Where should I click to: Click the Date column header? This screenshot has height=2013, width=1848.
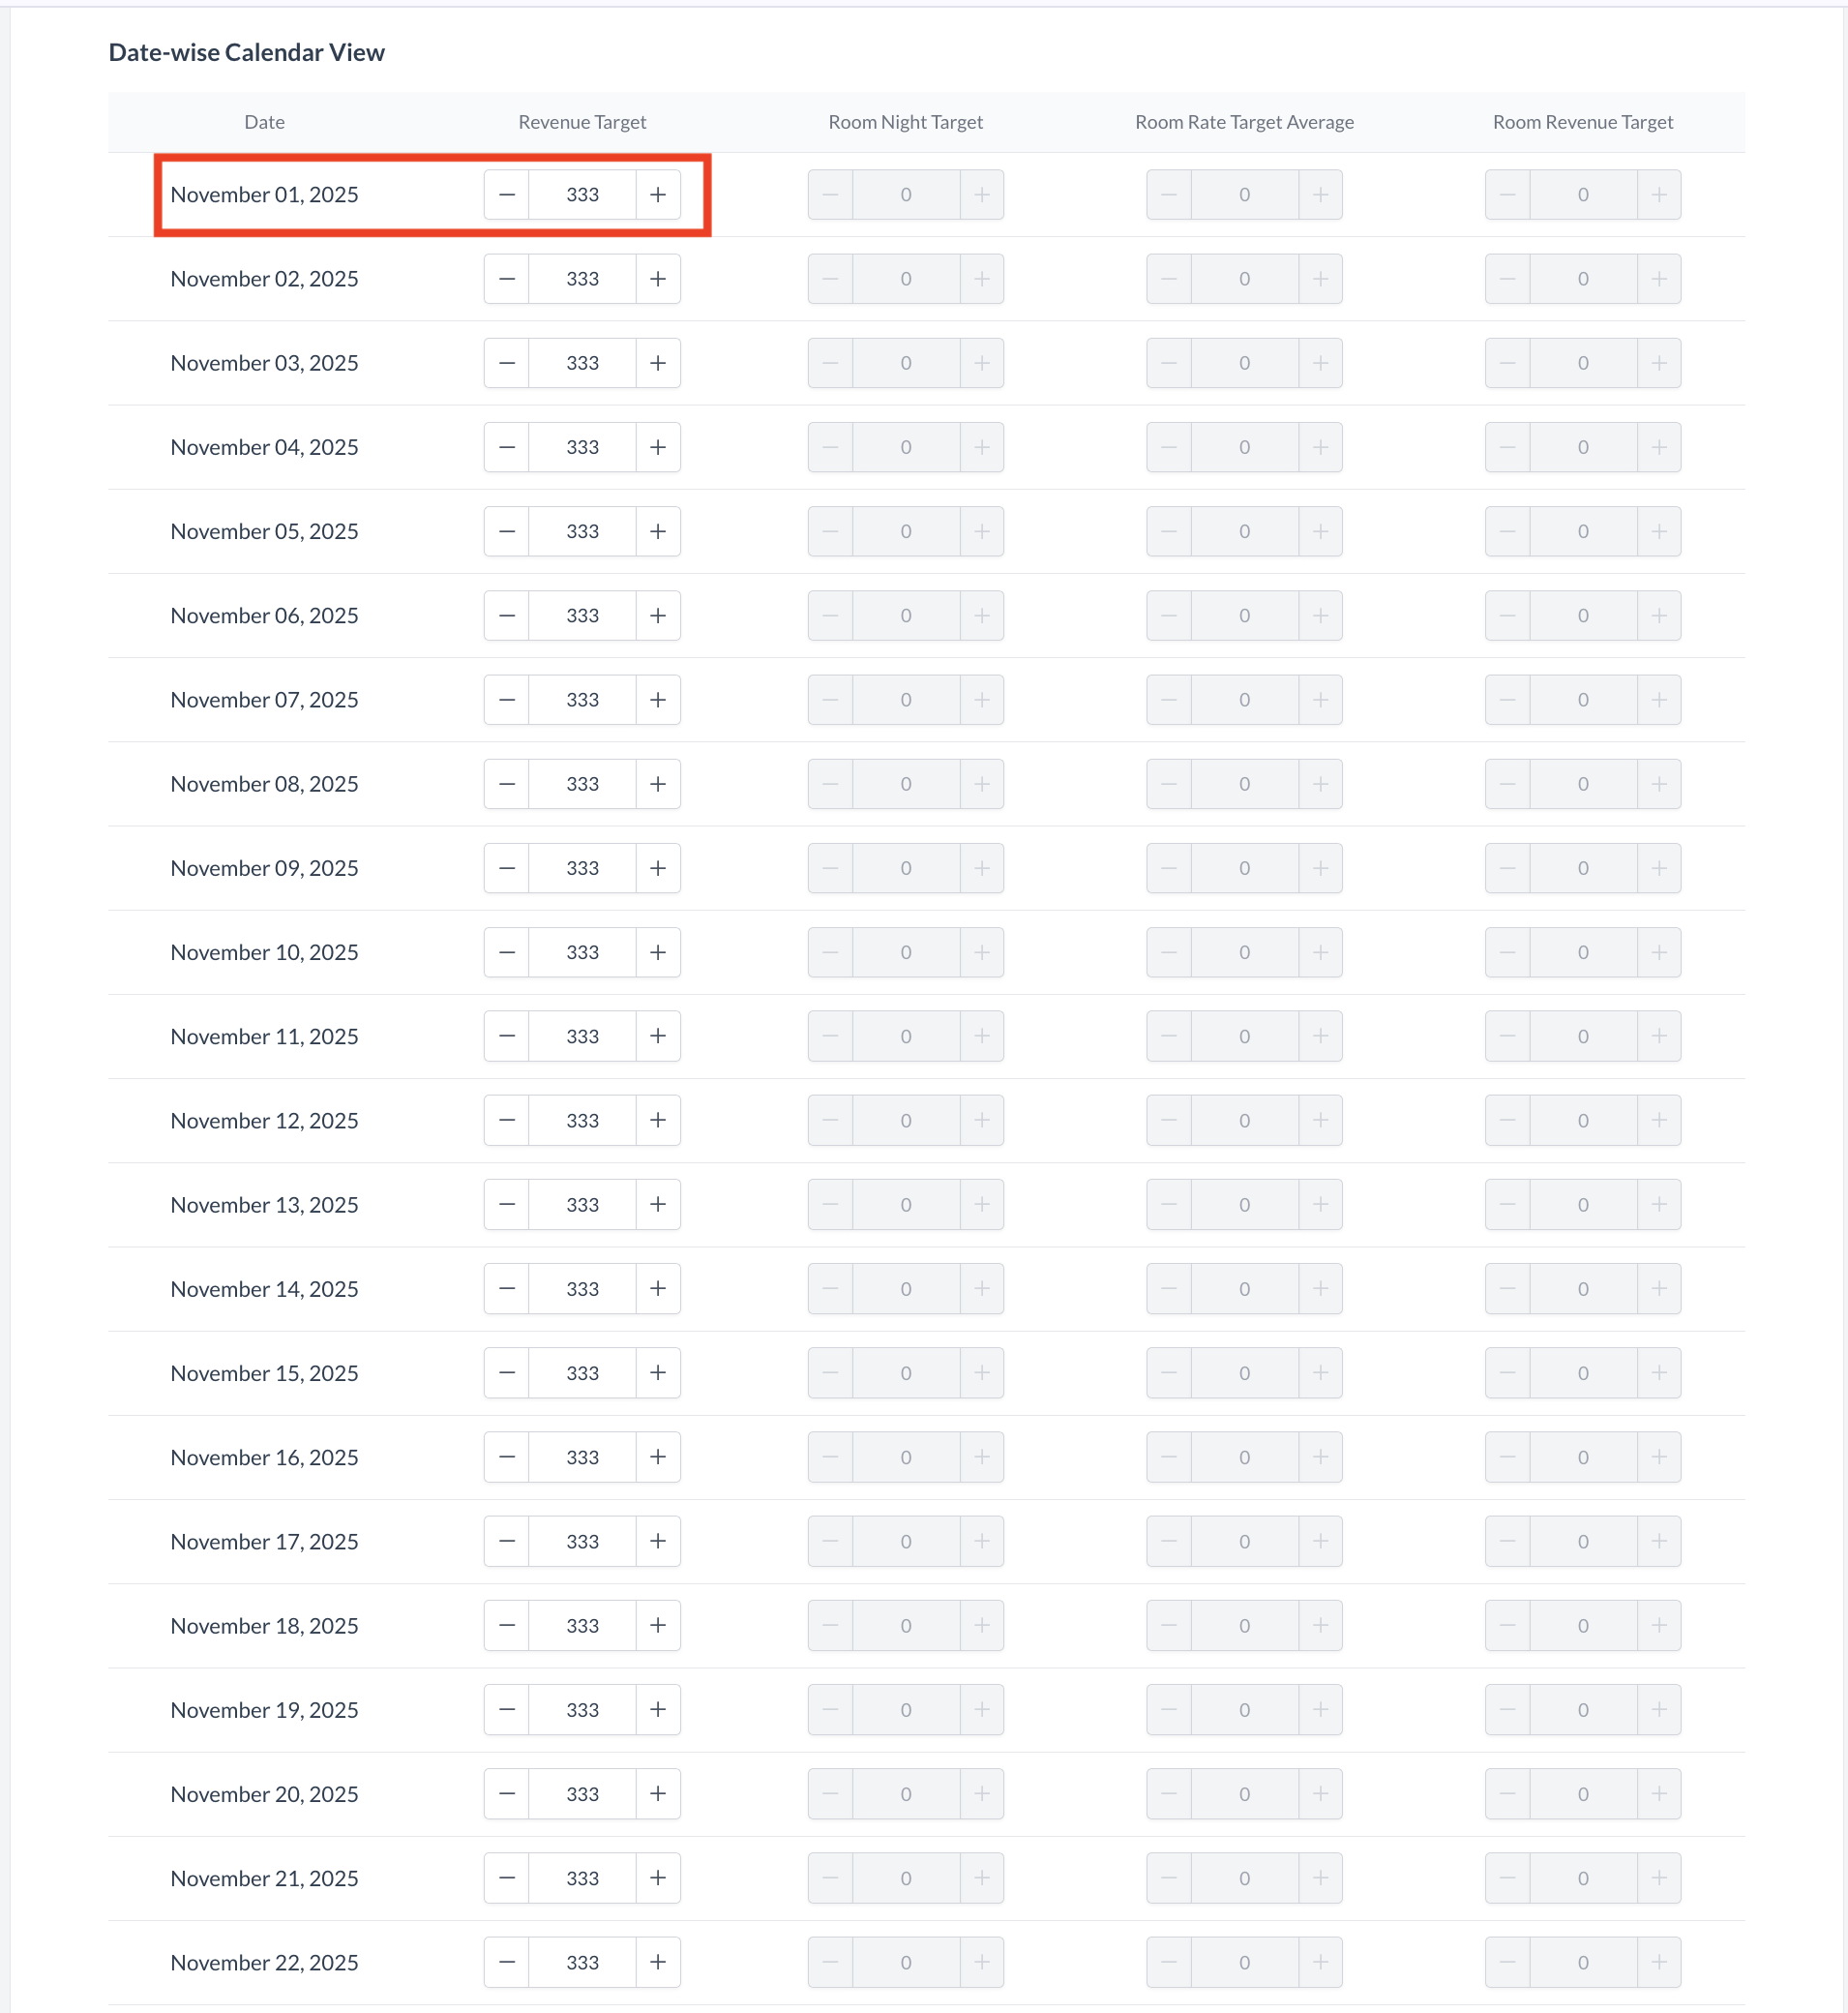264,122
